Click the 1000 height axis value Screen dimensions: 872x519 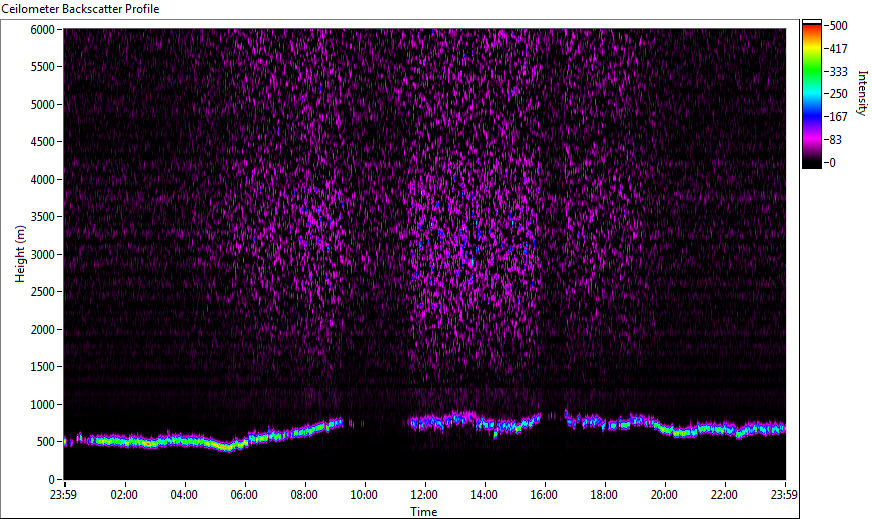(43, 405)
